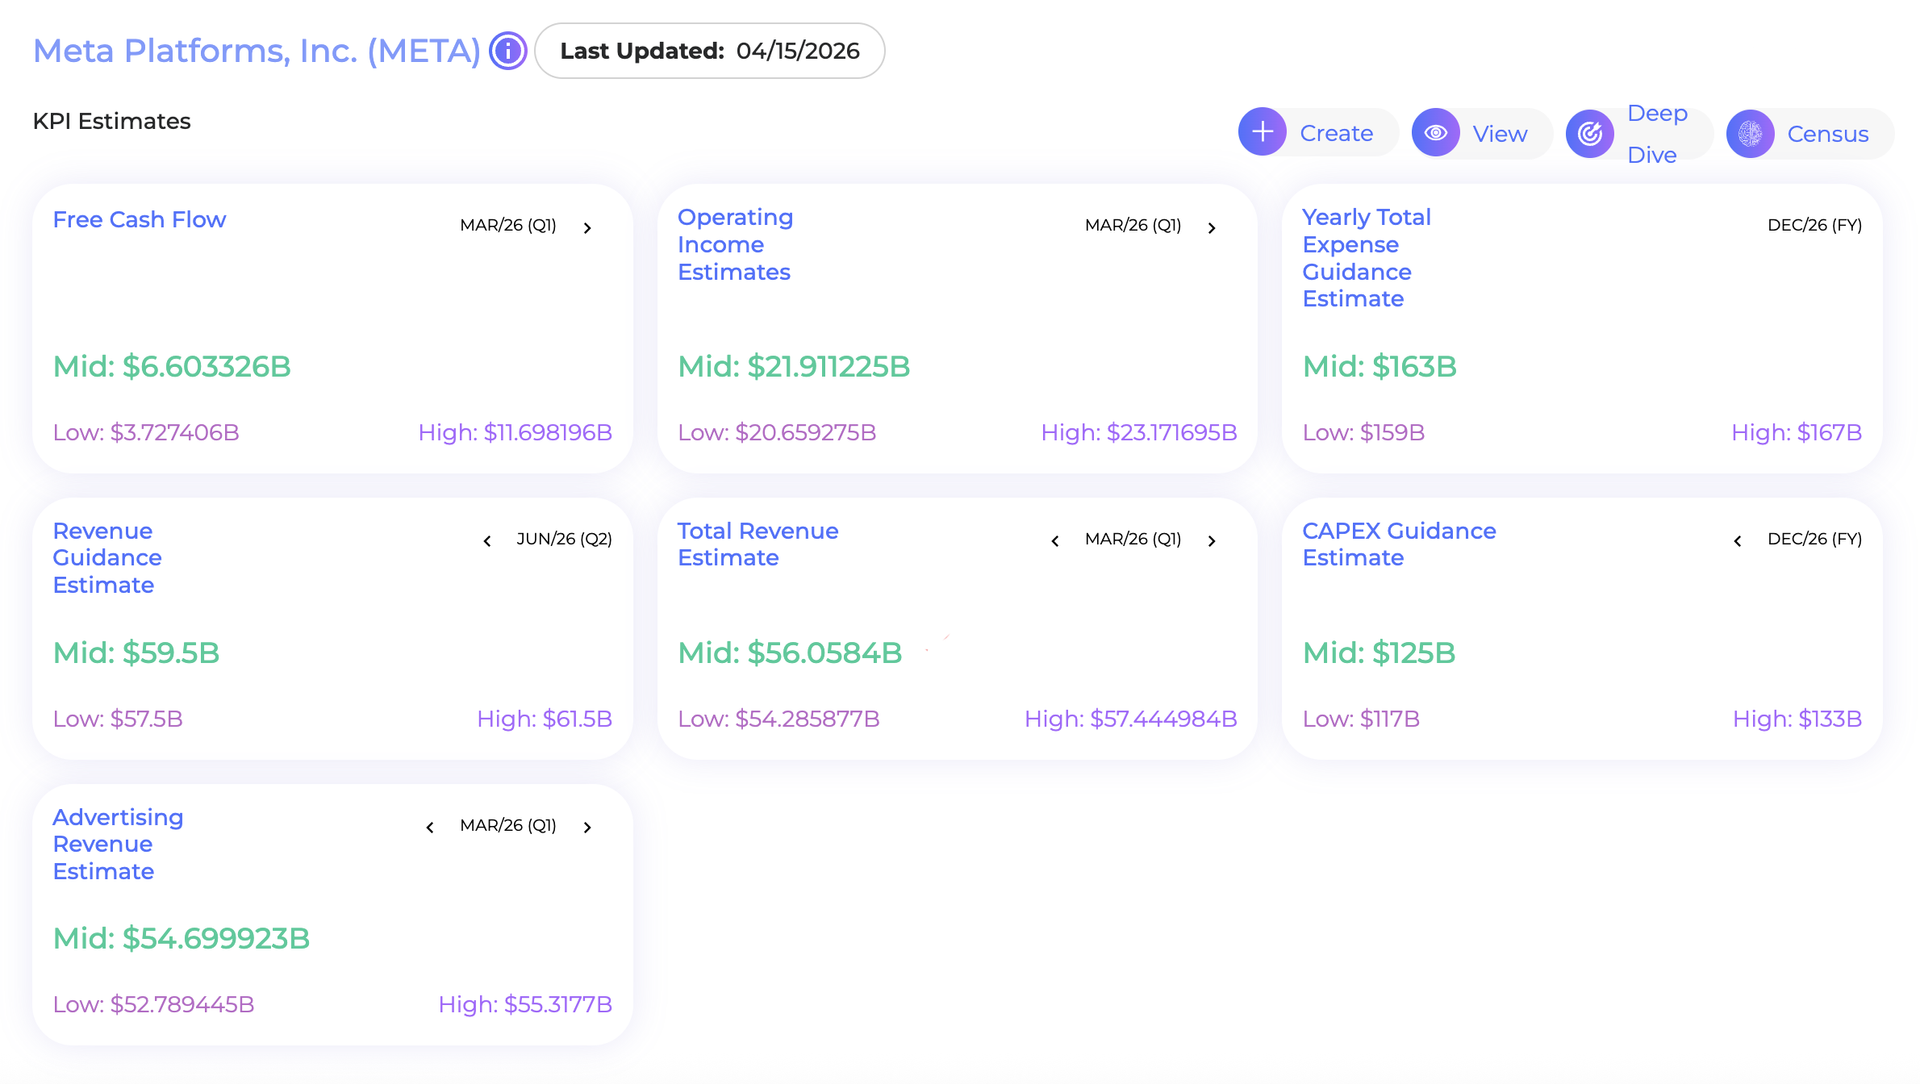1920x1084 pixels.
Task: Click 'Mid: $163B' value
Action: [1379, 367]
